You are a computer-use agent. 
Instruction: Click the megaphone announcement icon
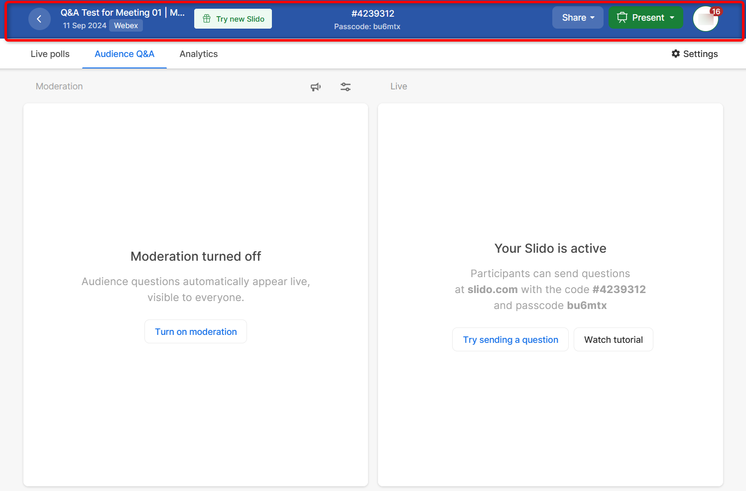click(316, 87)
